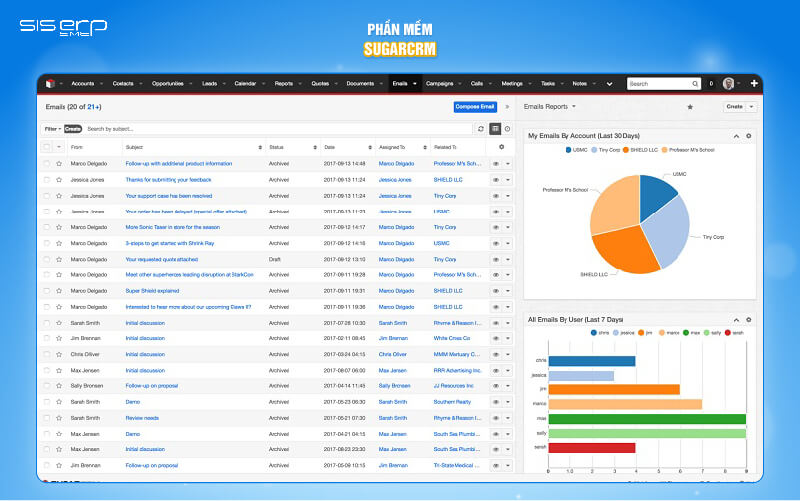Screen dimensions: 800x501
Task: Open My Emails By Account dashlet gear
Action: tap(748, 136)
